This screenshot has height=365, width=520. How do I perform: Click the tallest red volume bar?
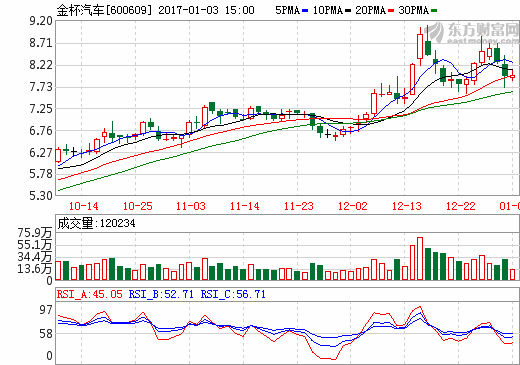click(x=420, y=259)
